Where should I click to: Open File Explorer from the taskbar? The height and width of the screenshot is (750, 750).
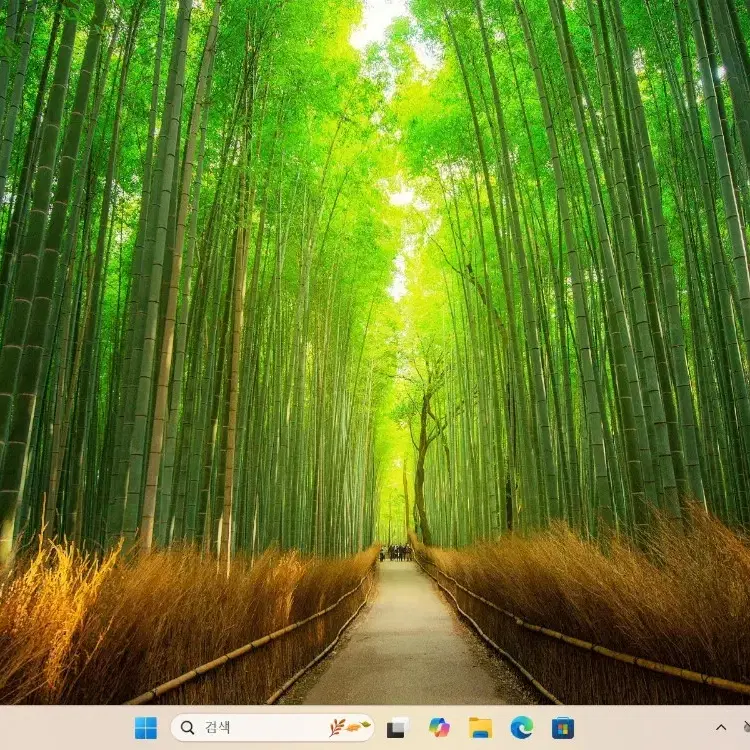481,728
